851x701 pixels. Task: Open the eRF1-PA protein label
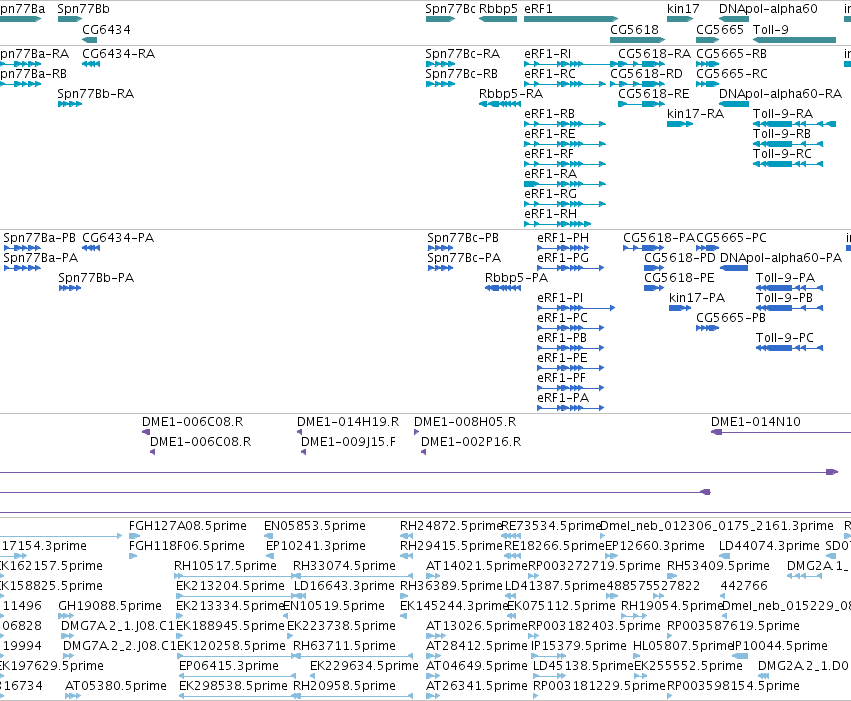pos(563,398)
